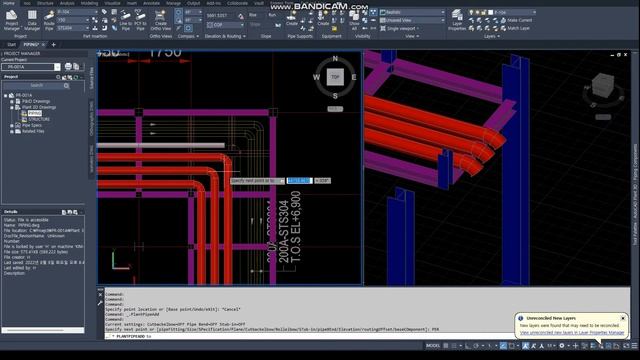Open the Current Project dropdown
This screenshot has height=360, width=640.
click(x=57, y=67)
